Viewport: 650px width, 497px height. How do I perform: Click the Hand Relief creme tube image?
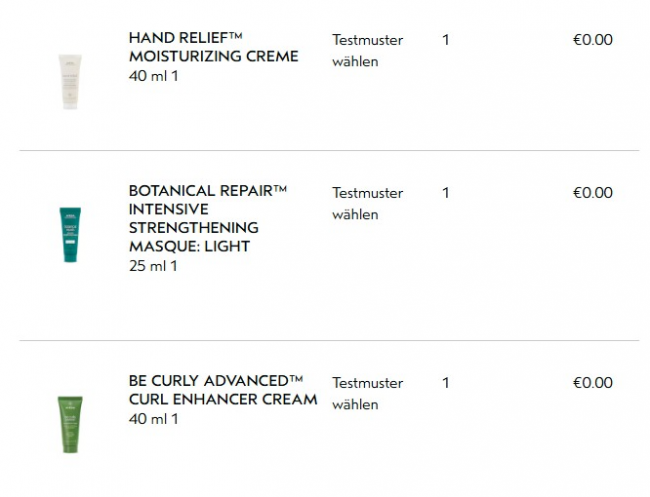69,80
